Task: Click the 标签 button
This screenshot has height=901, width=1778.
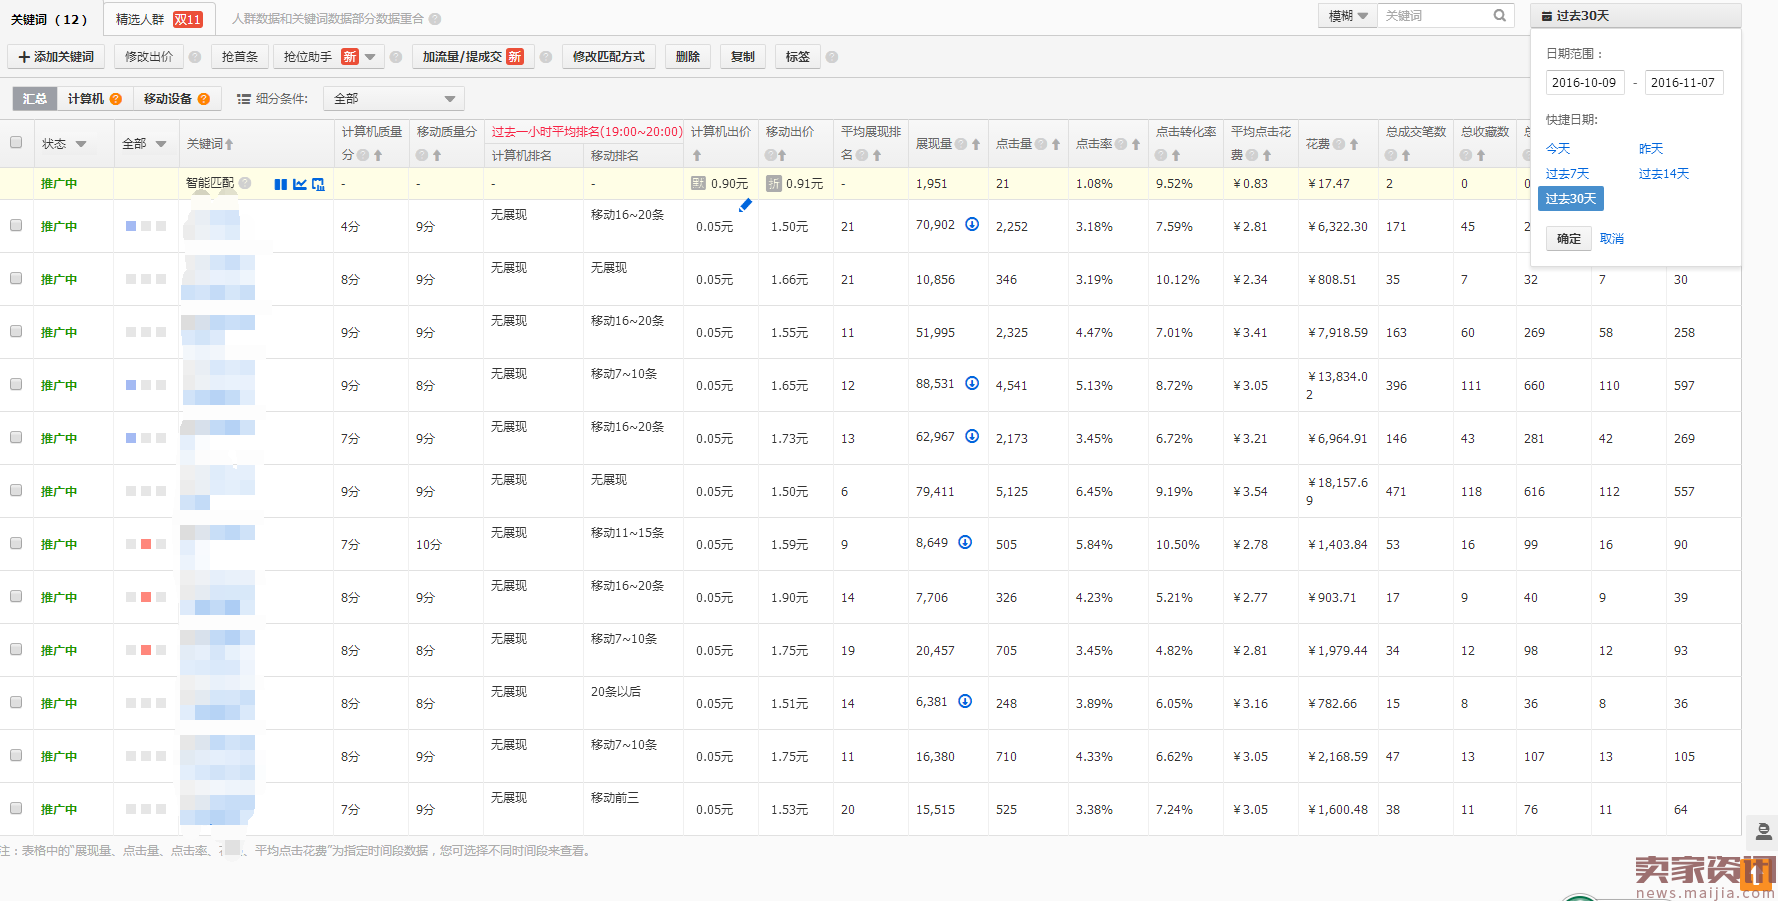Action: point(798,57)
